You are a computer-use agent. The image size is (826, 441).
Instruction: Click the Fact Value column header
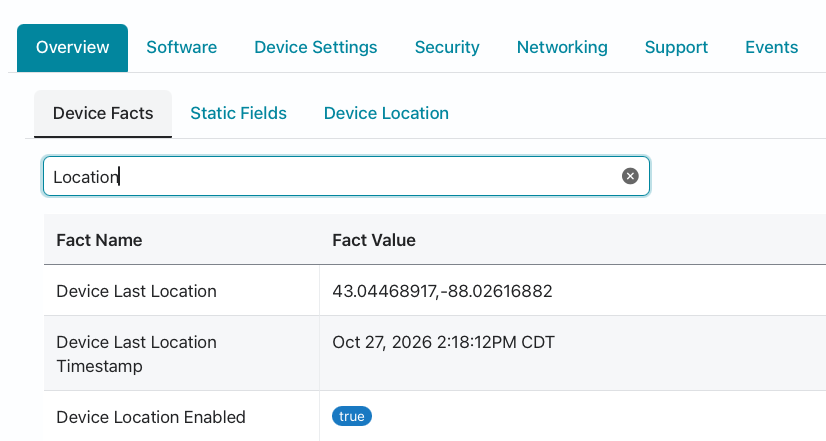click(374, 240)
